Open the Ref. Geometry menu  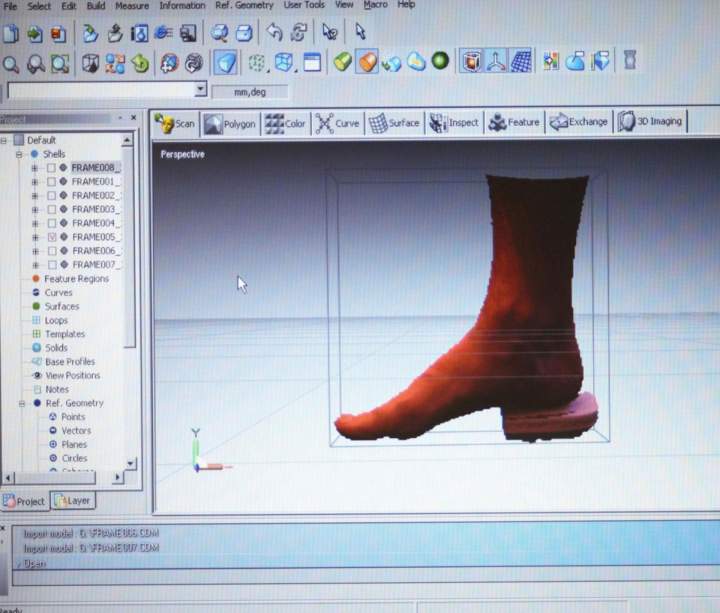coord(244,6)
